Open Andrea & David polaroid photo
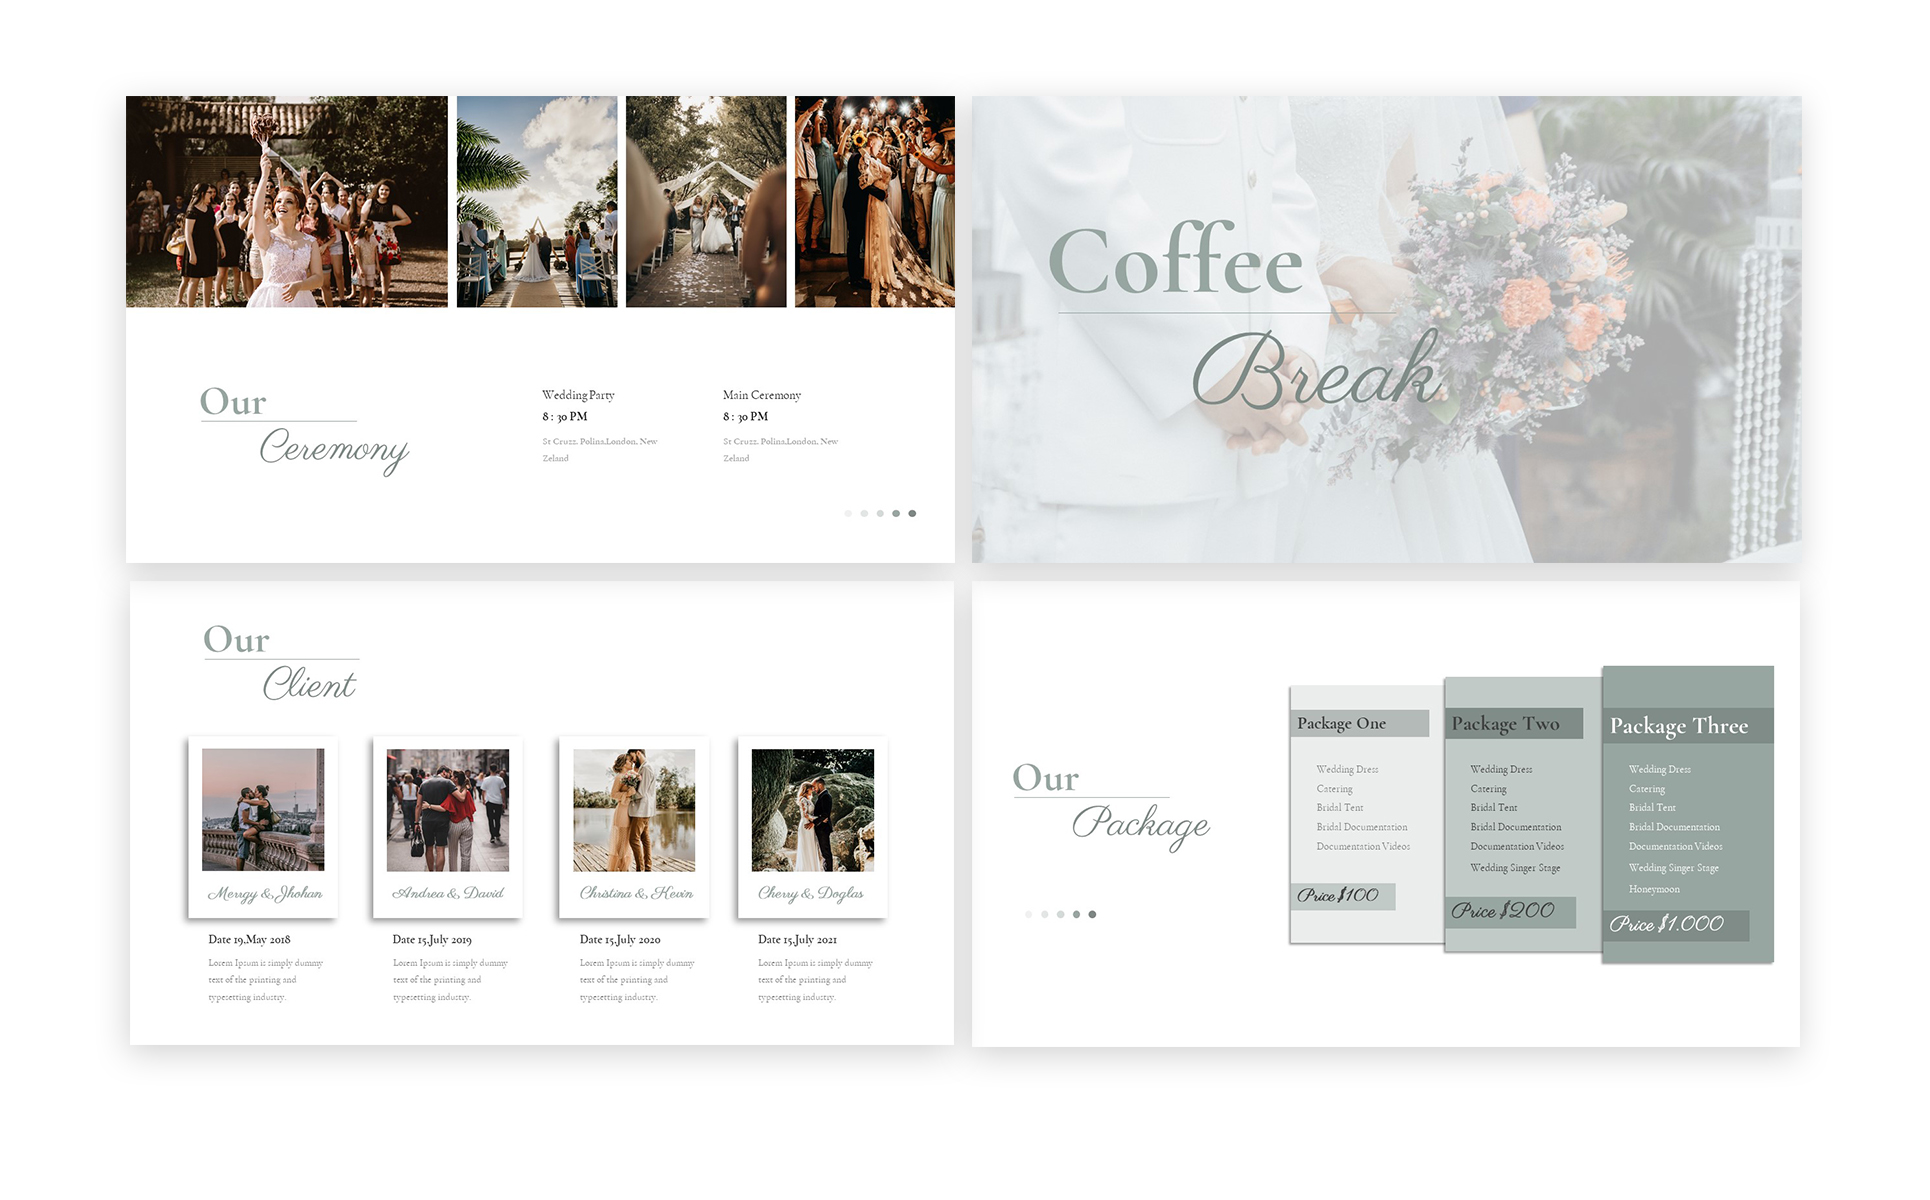The width and height of the screenshot is (1930, 1200). tap(448, 809)
